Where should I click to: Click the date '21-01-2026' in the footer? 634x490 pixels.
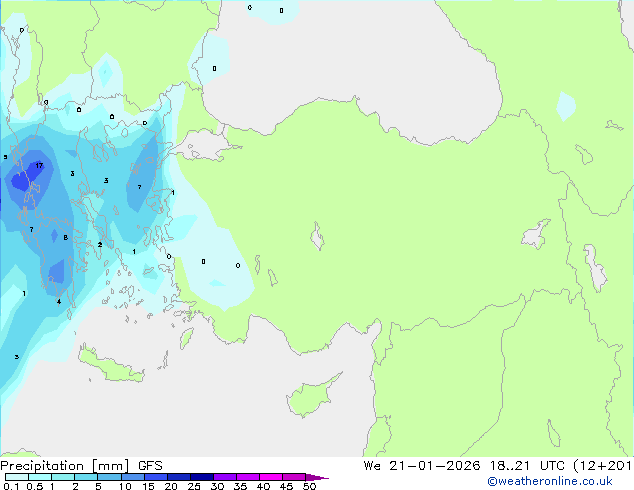(435, 466)
